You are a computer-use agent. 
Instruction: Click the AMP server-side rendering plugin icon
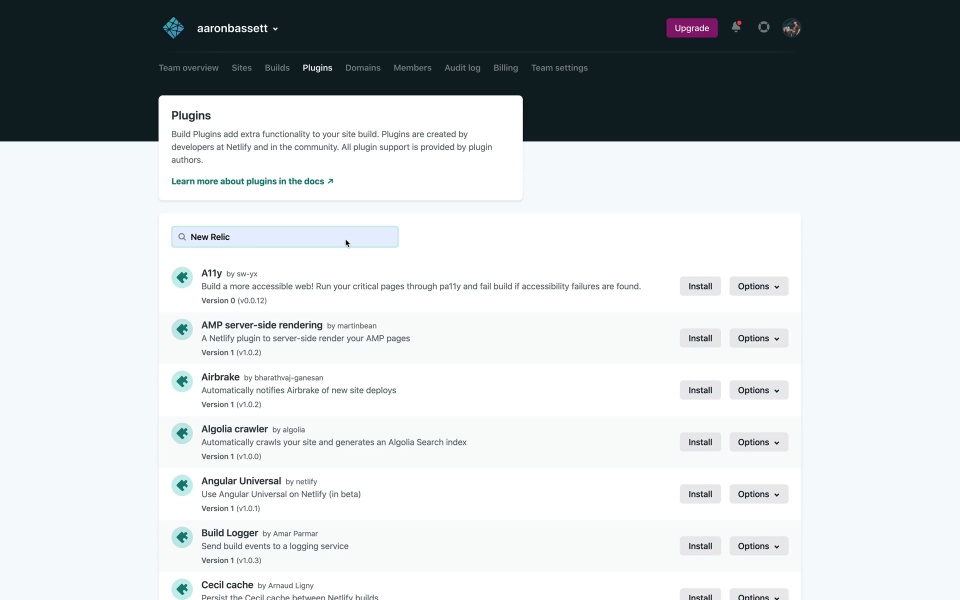pos(182,329)
